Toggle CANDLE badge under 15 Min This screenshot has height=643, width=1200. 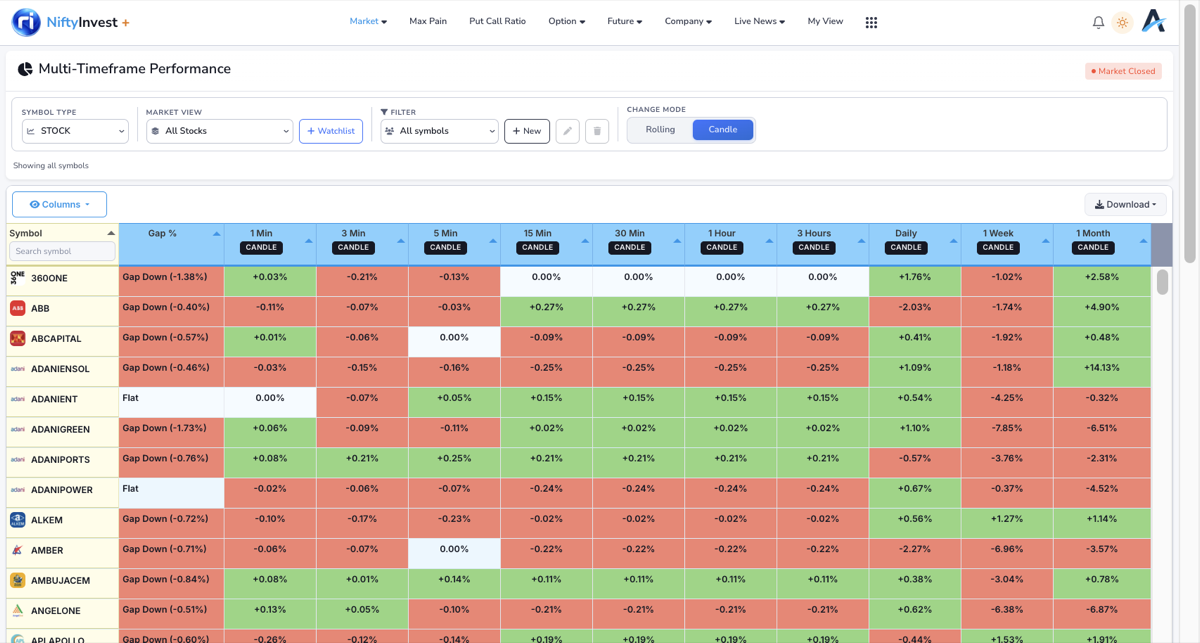537,247
